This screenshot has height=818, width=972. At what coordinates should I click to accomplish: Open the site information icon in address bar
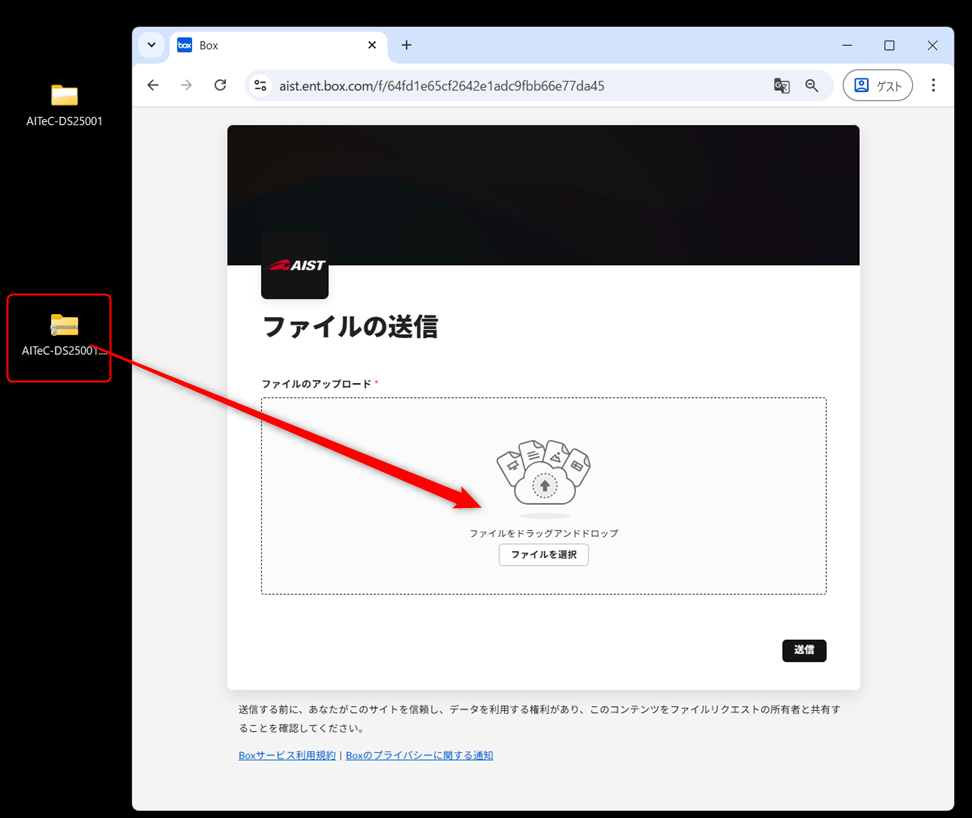coord(260,86)
